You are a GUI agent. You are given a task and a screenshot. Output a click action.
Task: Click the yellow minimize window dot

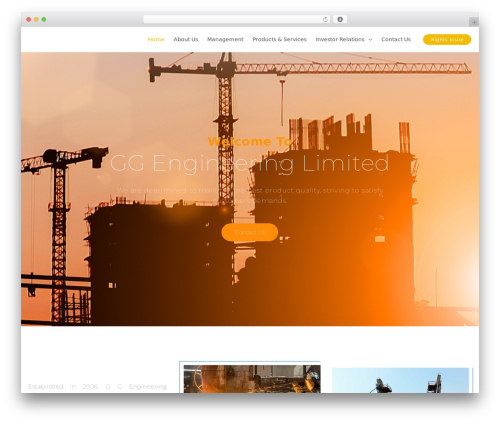pos(36,19)
